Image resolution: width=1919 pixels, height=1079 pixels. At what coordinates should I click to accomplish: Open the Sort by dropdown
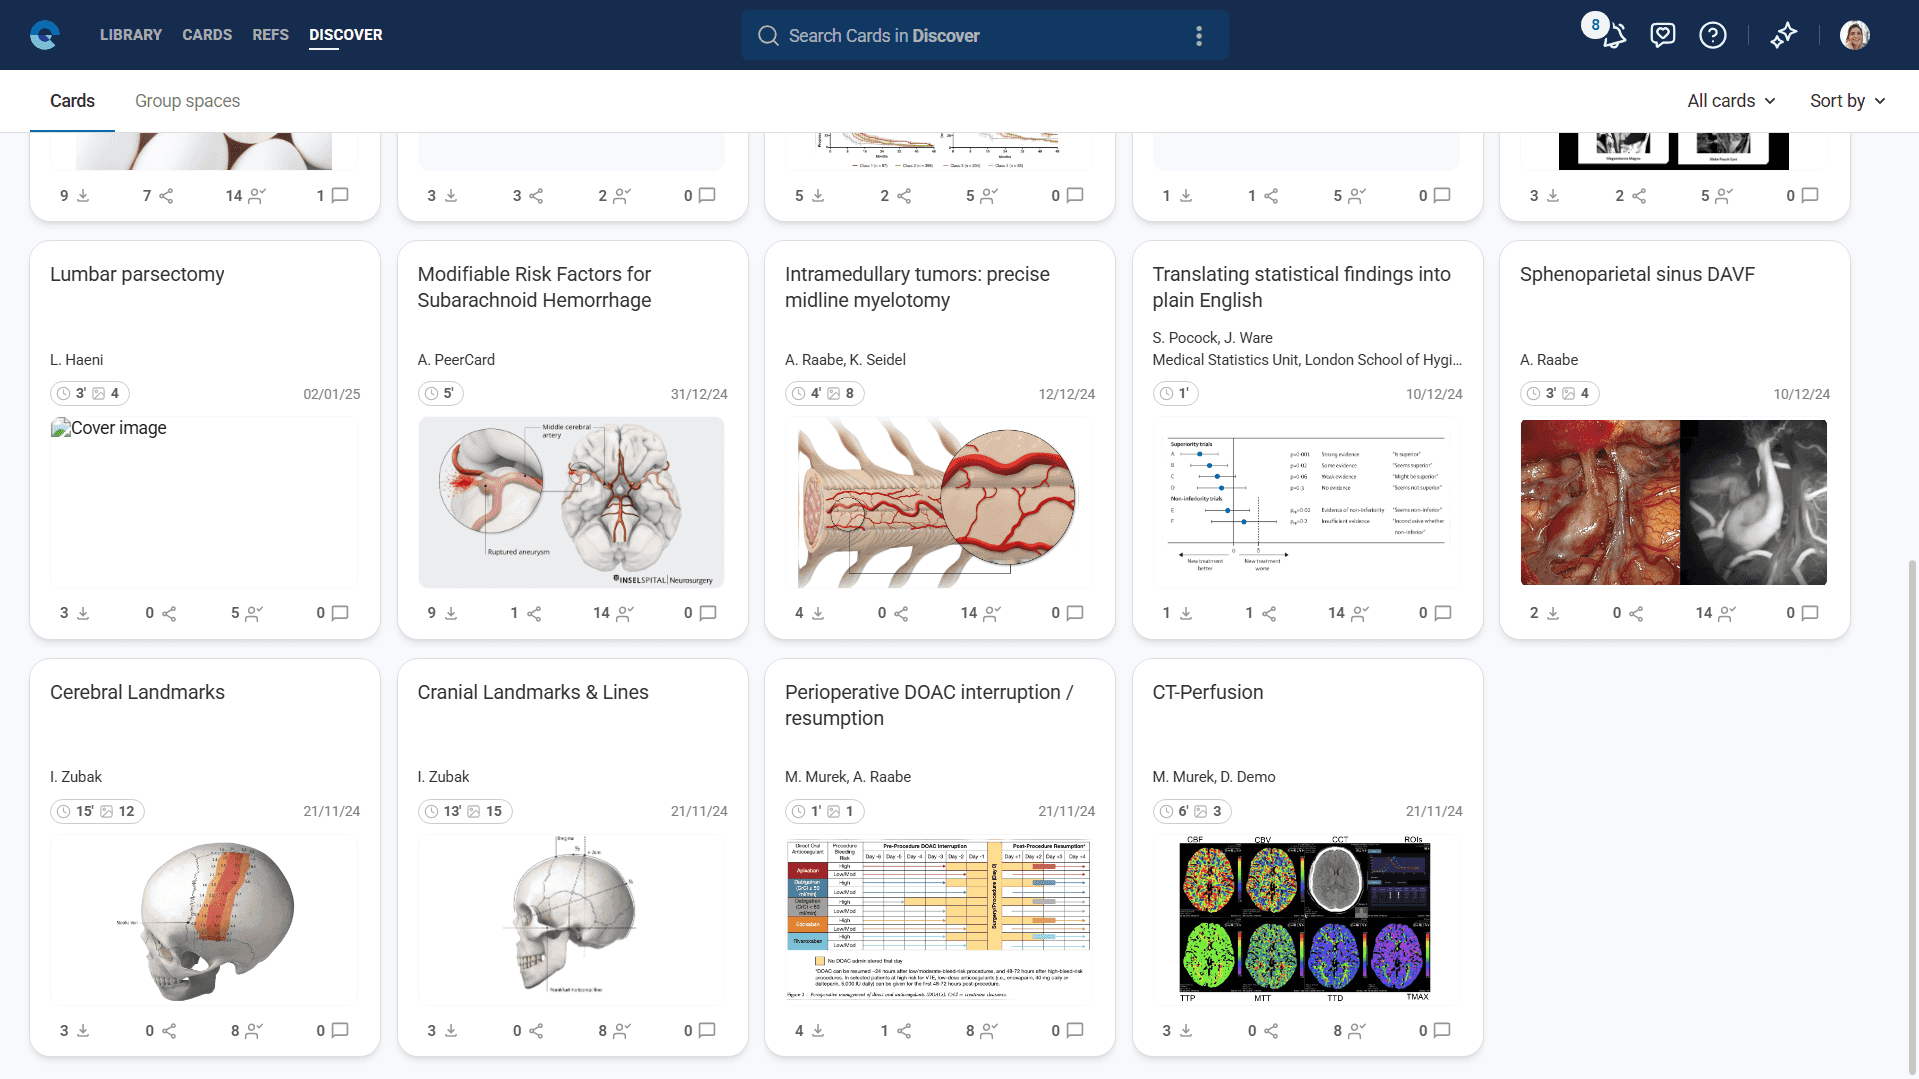[x=1847, y=101]
